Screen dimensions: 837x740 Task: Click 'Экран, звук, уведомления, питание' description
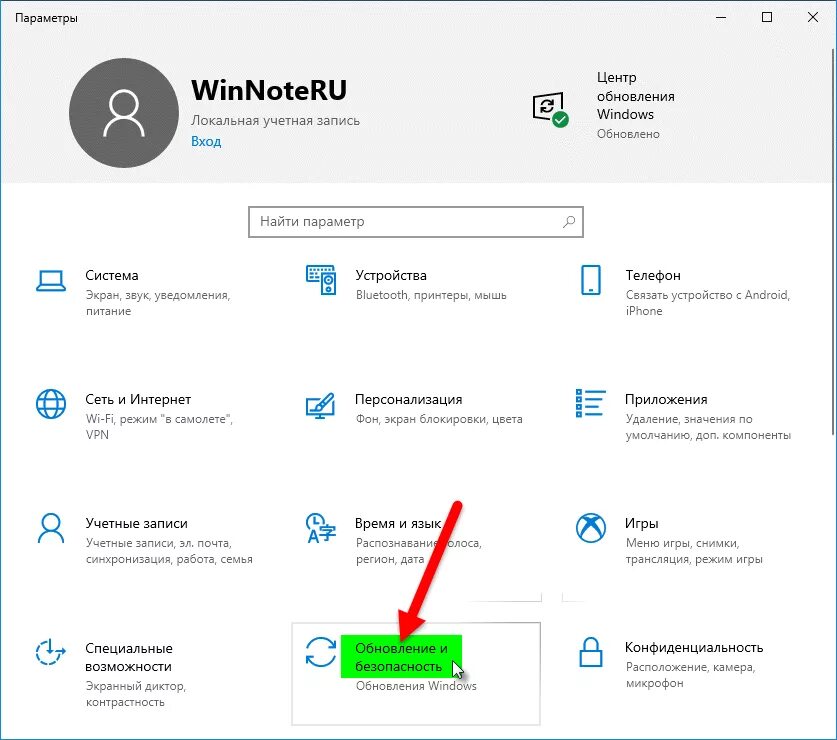(x=157, y=303)
